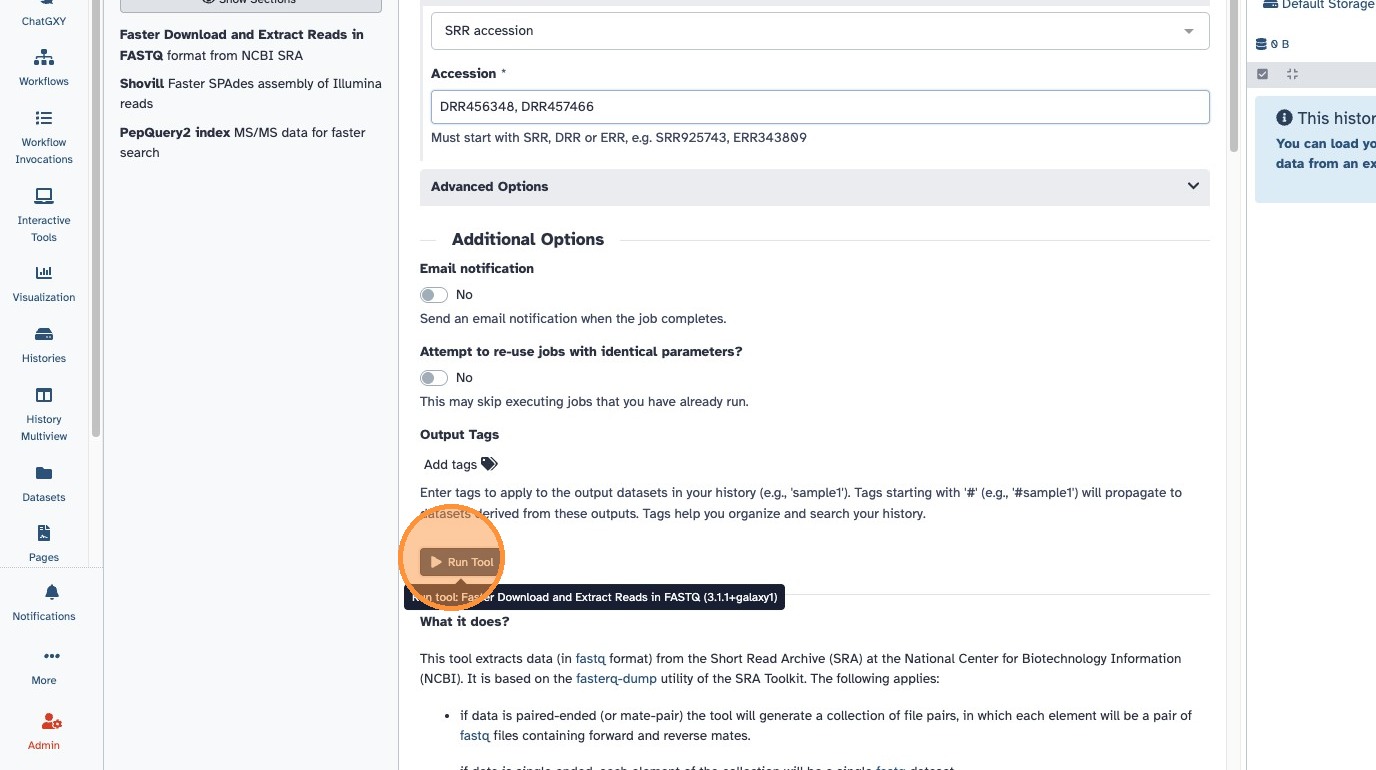Follow the fasterq-dump link
The image size is (1376, 770).
pos(614,678)
